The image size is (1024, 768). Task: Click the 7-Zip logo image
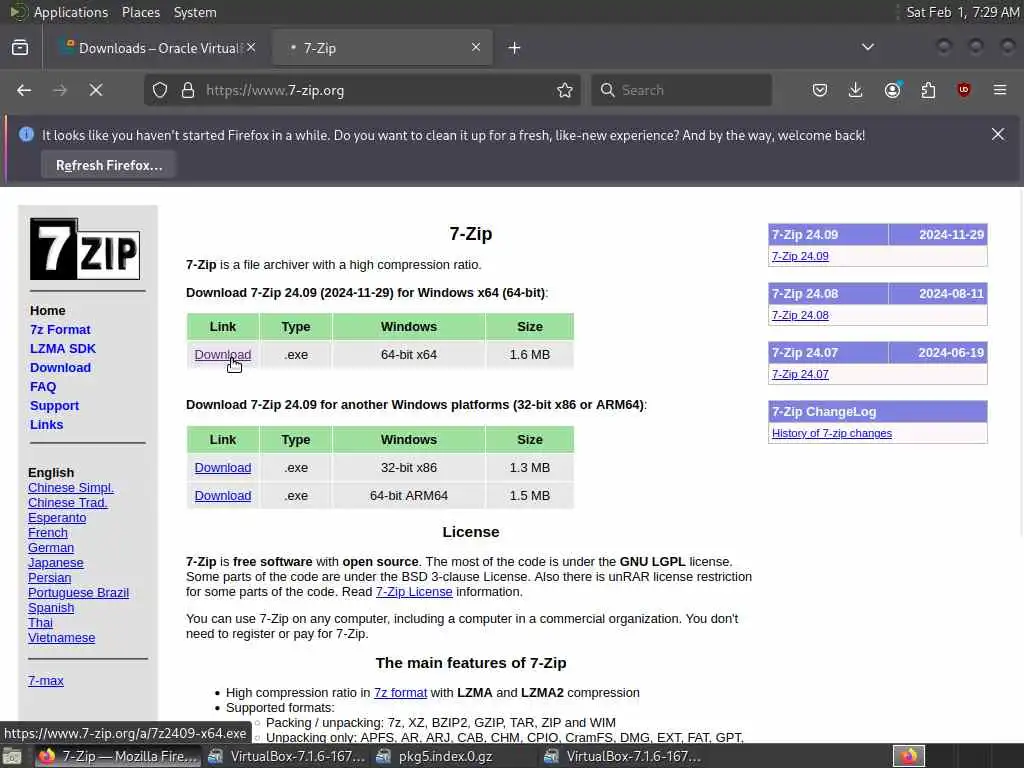pos(85,249)
